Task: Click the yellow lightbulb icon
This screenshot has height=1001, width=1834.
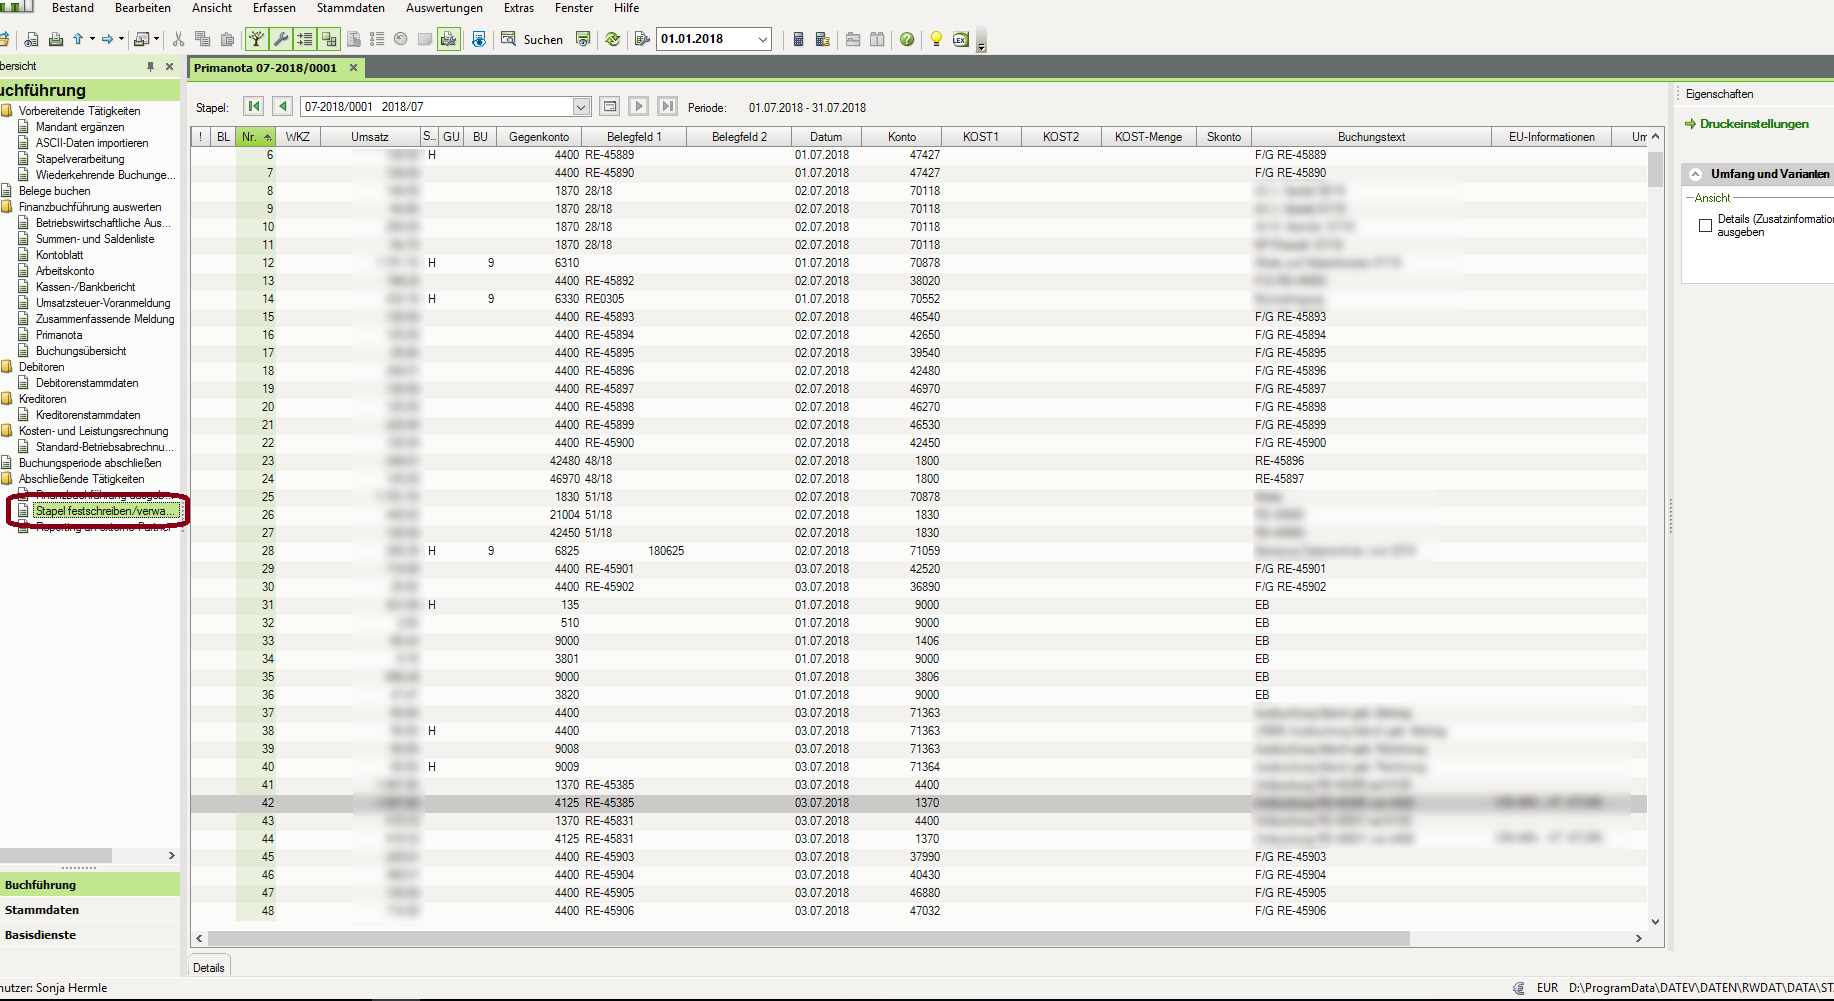Action: pyautogui.click(x=936, y=39)
